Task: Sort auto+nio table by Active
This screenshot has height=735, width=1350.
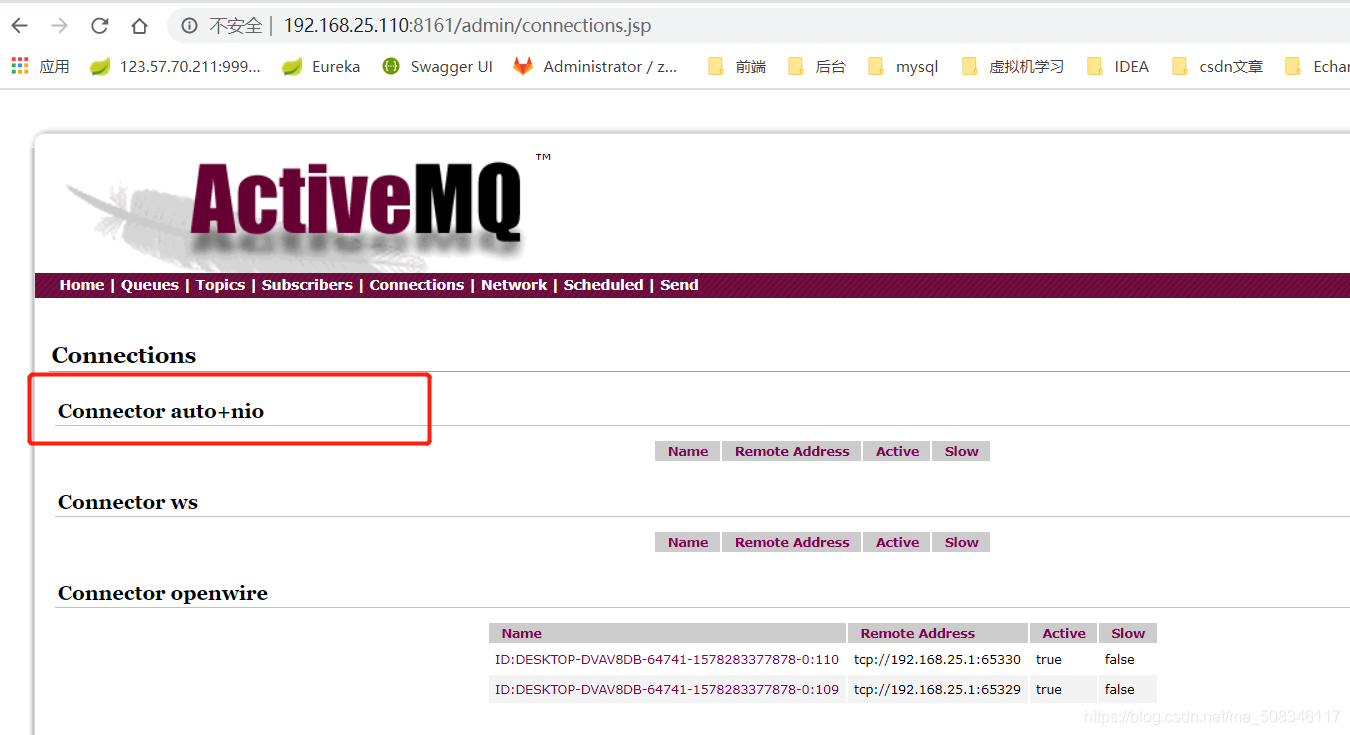Action: pos(897,452)
